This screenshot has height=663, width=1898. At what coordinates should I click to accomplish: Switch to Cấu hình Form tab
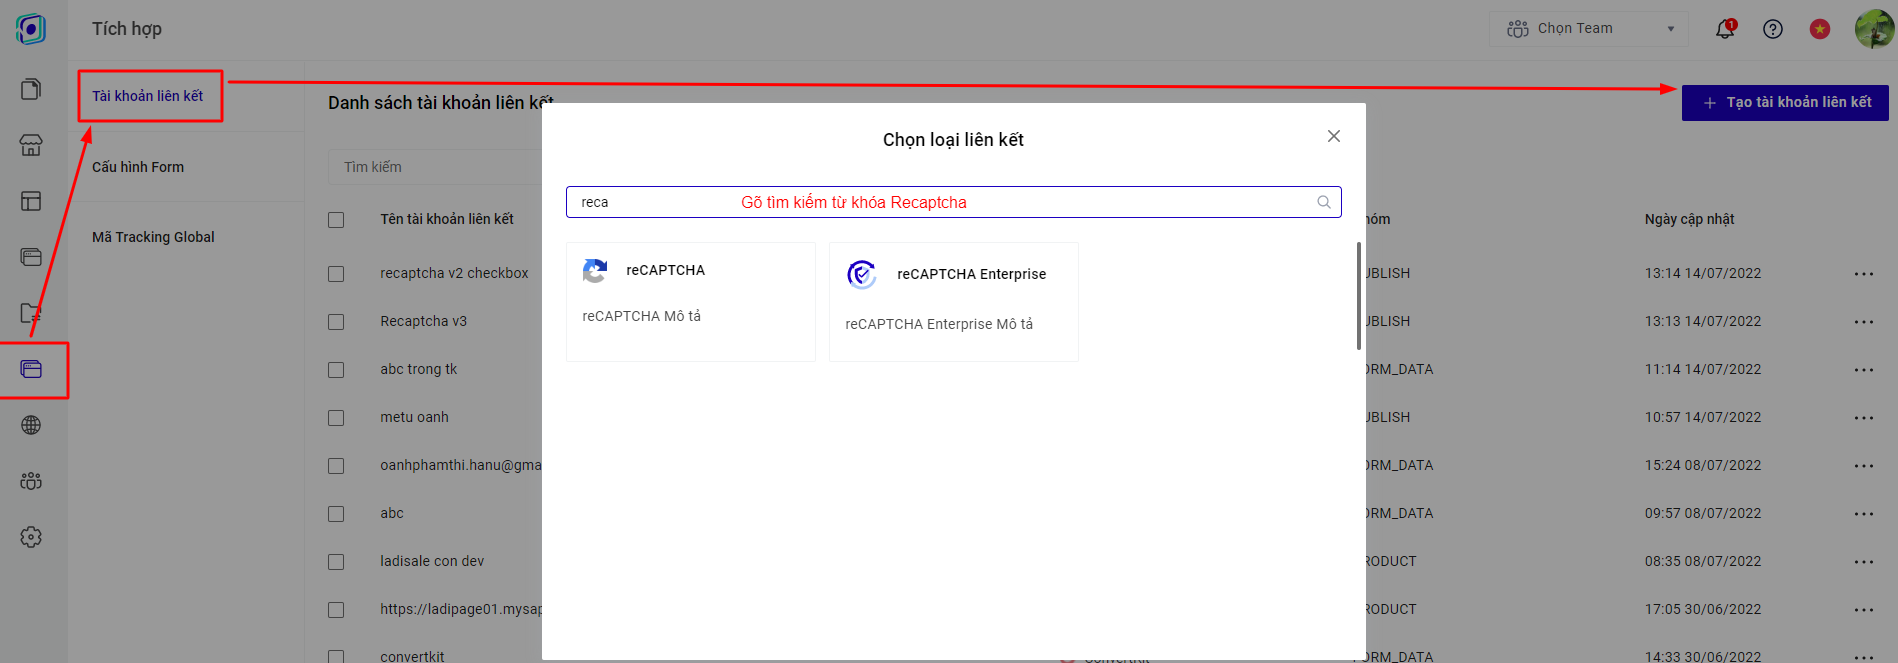point(138,167)
